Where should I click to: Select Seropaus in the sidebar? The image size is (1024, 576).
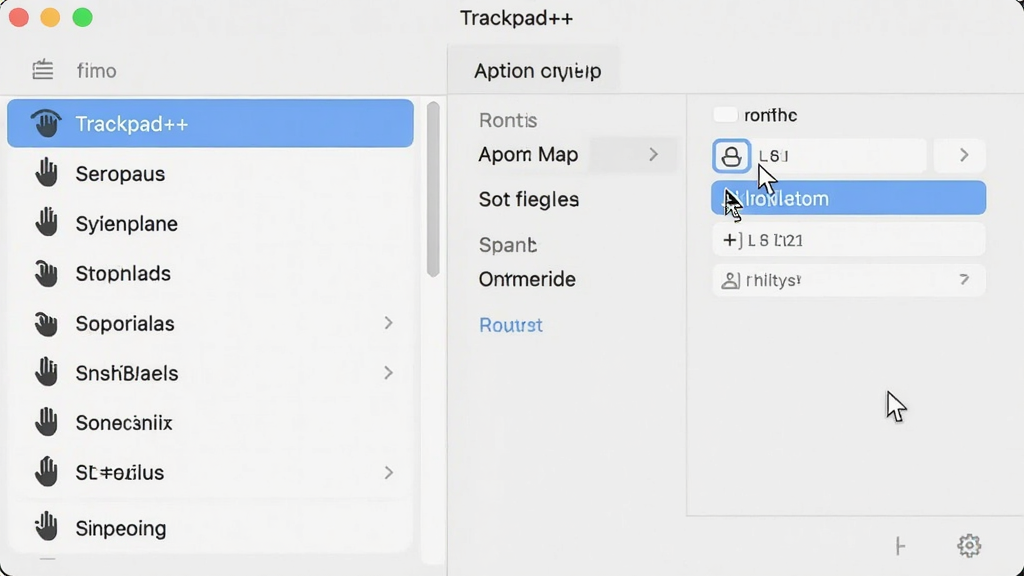[210, 174]
